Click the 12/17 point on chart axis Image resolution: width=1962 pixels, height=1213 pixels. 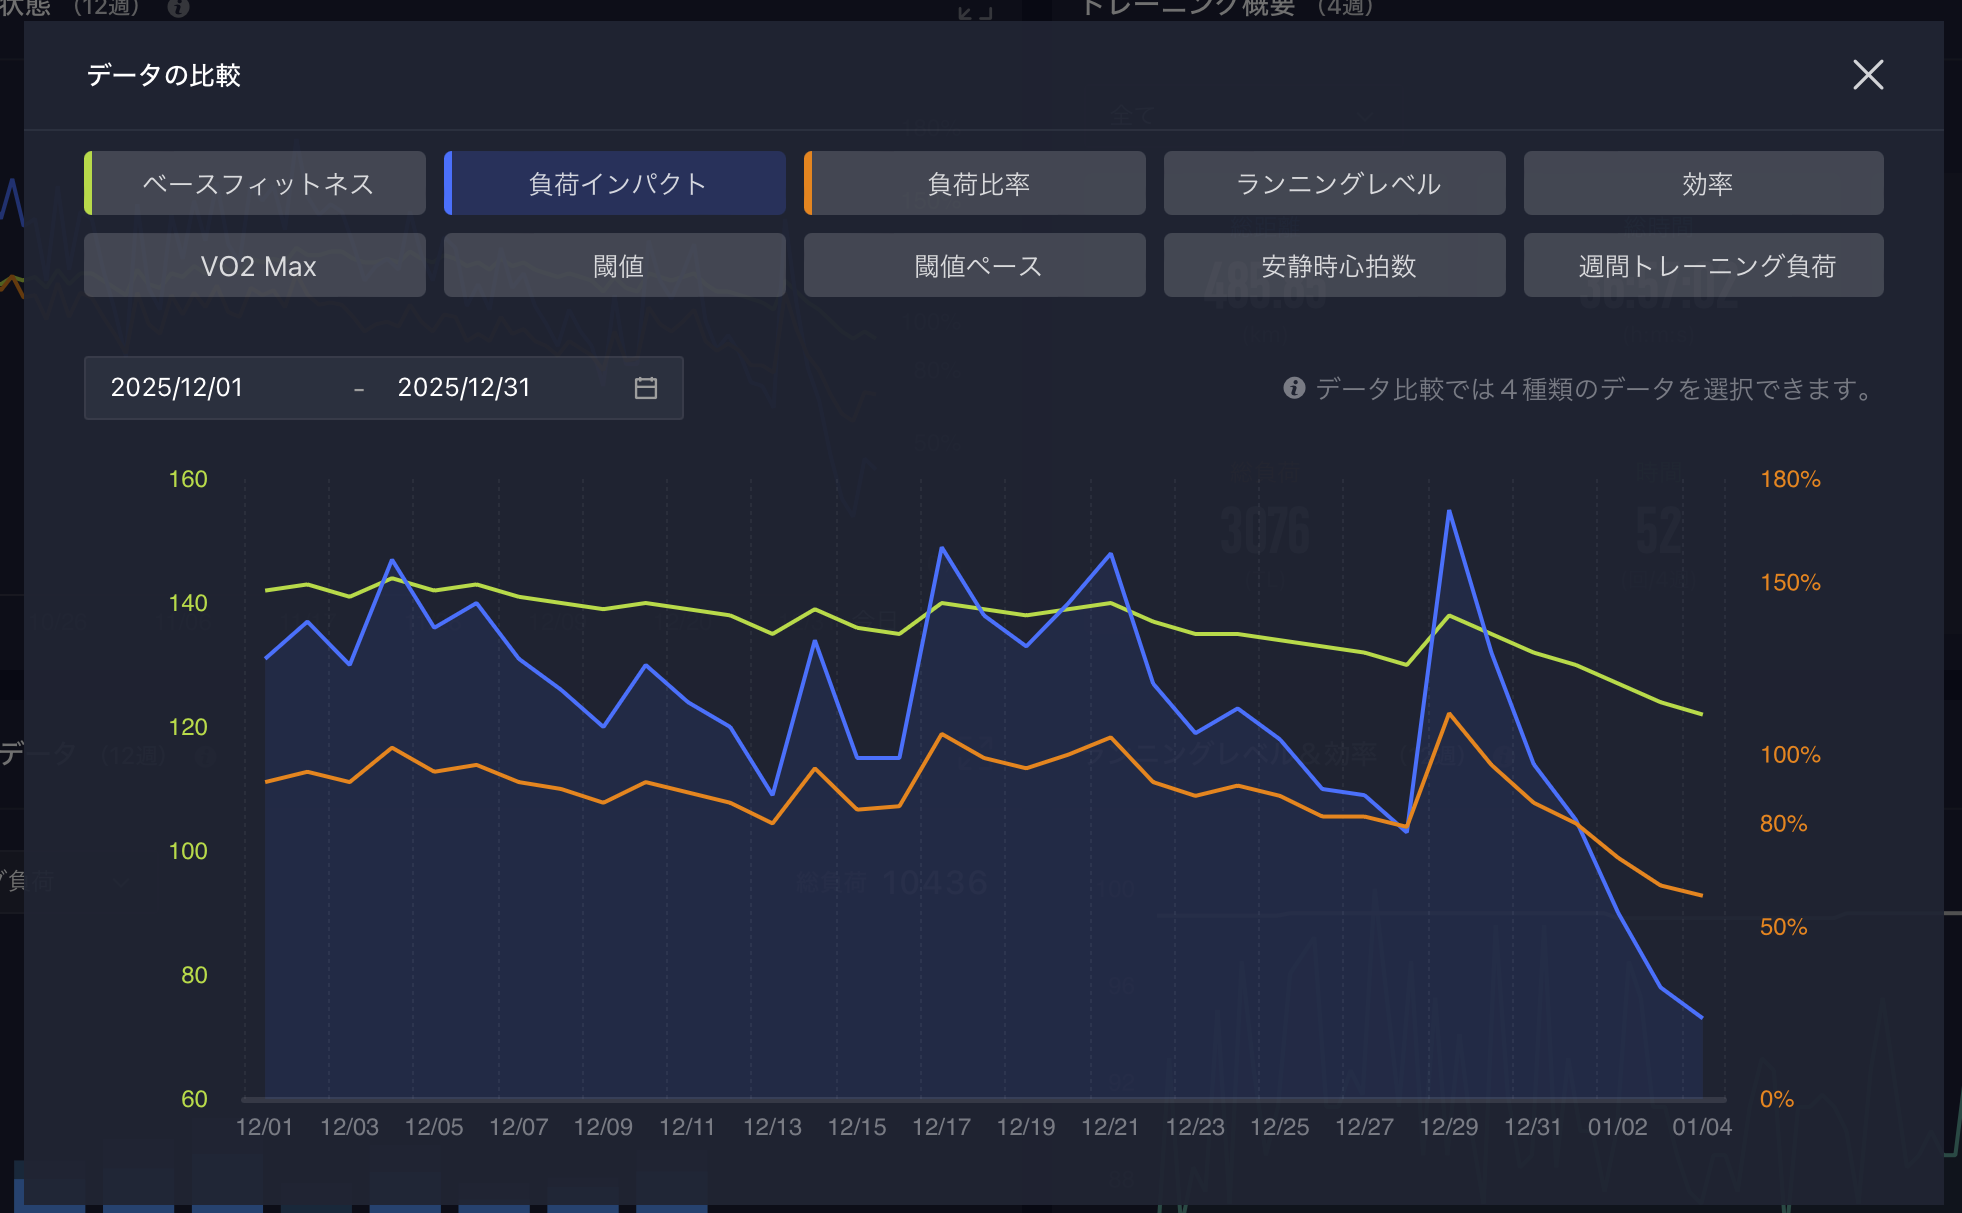tap(941, 1127)
